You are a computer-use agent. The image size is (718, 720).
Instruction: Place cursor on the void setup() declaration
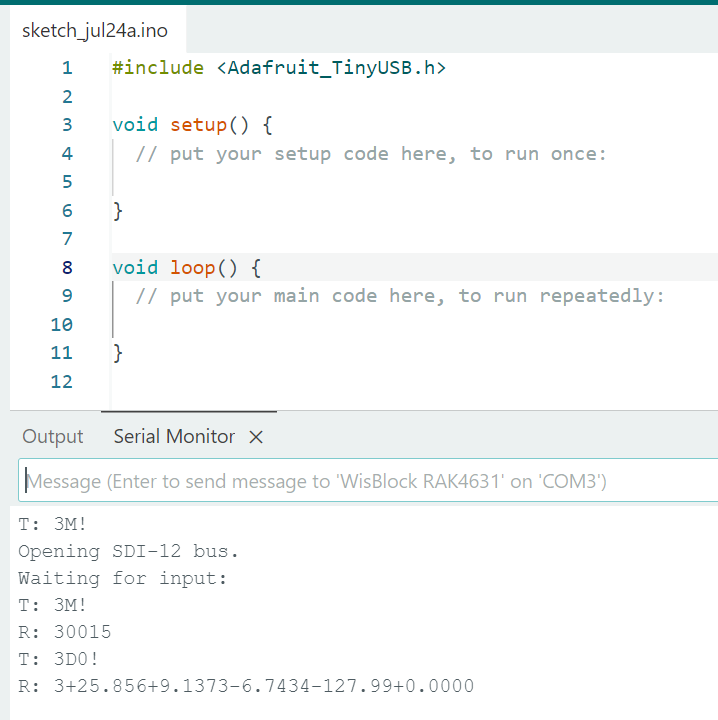192,125
